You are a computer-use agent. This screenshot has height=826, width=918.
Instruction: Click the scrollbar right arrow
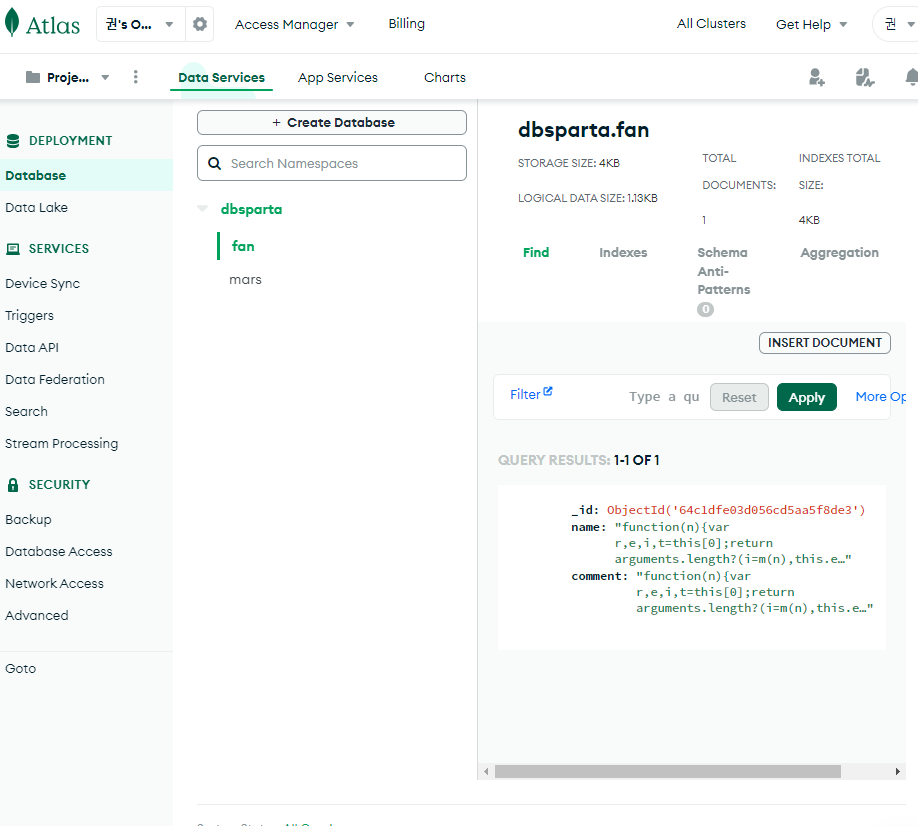pyautogui.click(x=898, y=772)
